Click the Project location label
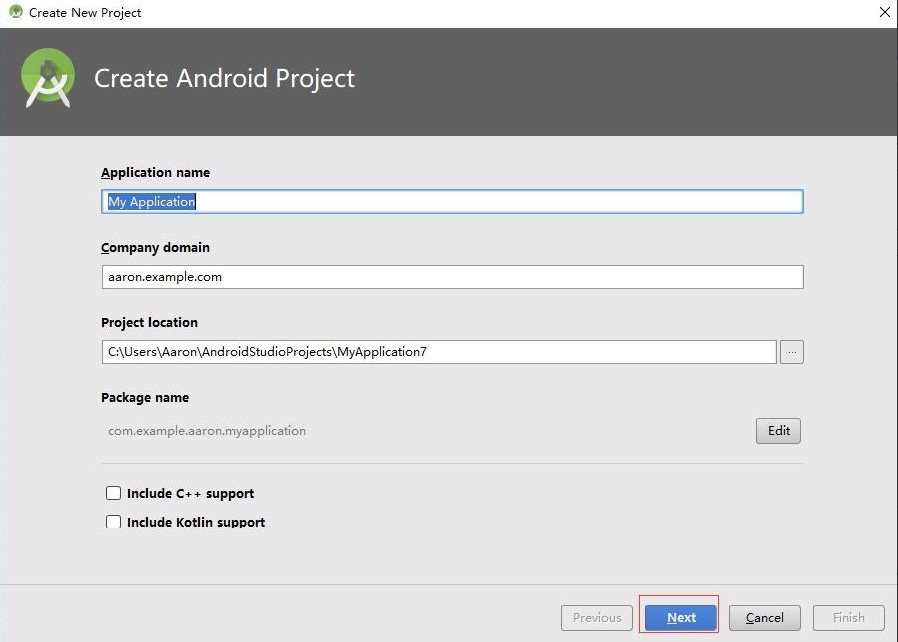 tap(149, 322)
